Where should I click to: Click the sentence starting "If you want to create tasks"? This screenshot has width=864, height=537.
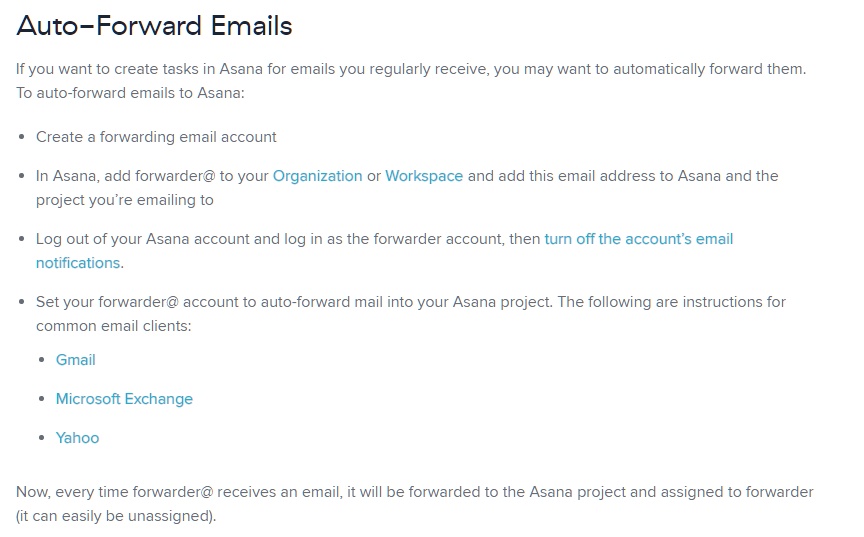click(411, 69)
